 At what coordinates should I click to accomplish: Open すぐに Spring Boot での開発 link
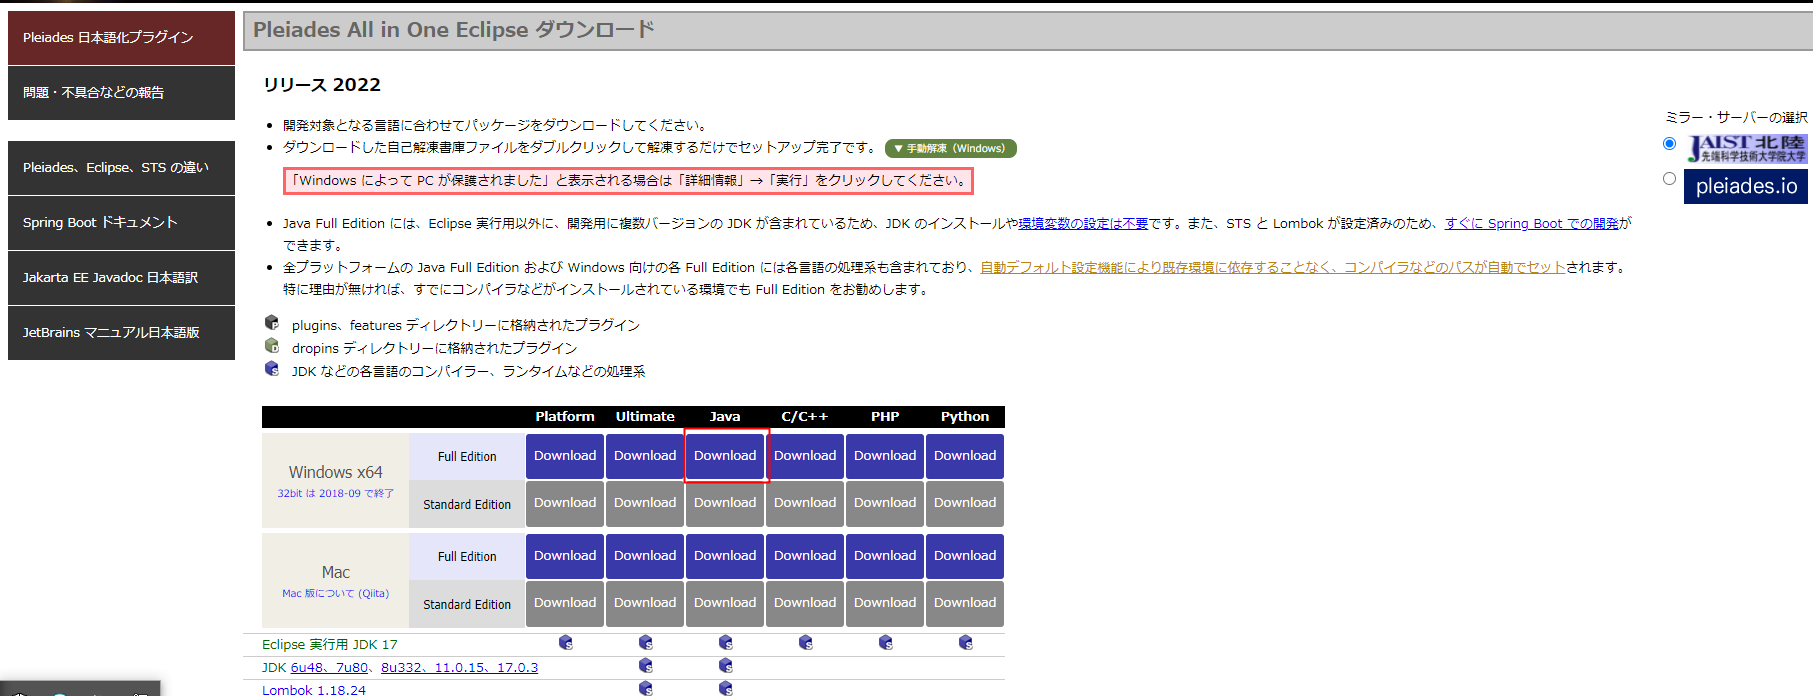tap(1532, 224)
